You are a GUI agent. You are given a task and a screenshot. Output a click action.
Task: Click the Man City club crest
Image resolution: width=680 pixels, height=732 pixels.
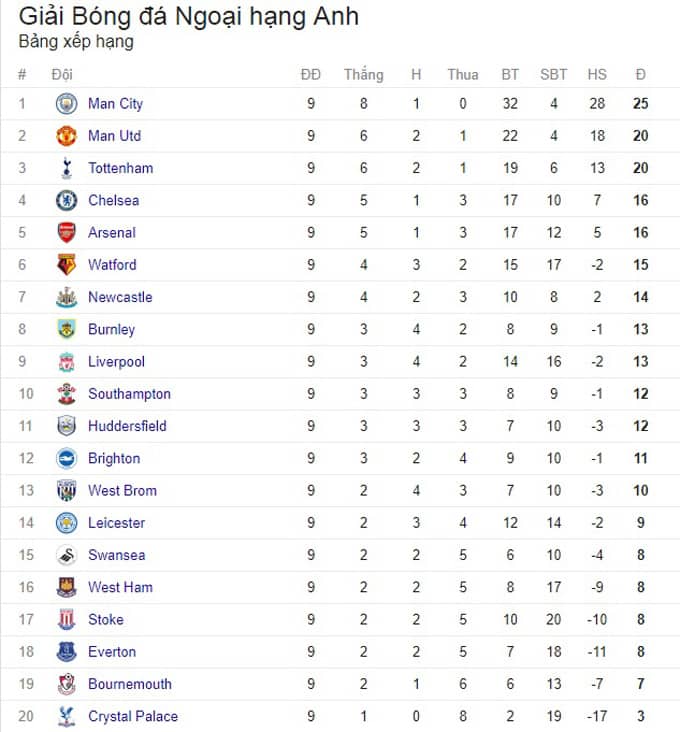[66, 104]
